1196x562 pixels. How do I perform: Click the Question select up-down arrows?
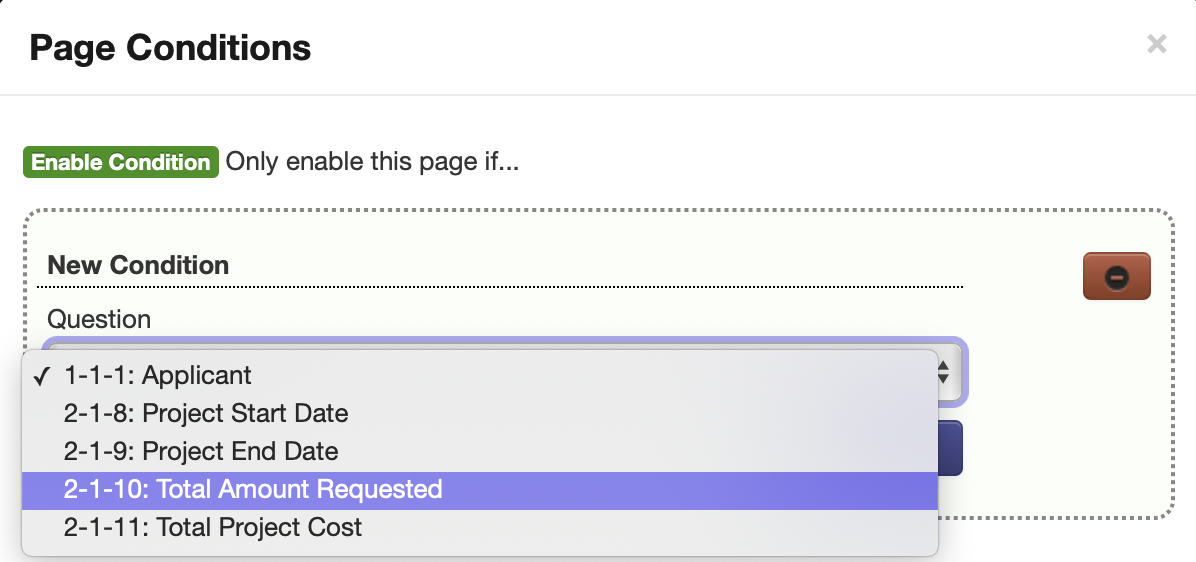point(943,373)
